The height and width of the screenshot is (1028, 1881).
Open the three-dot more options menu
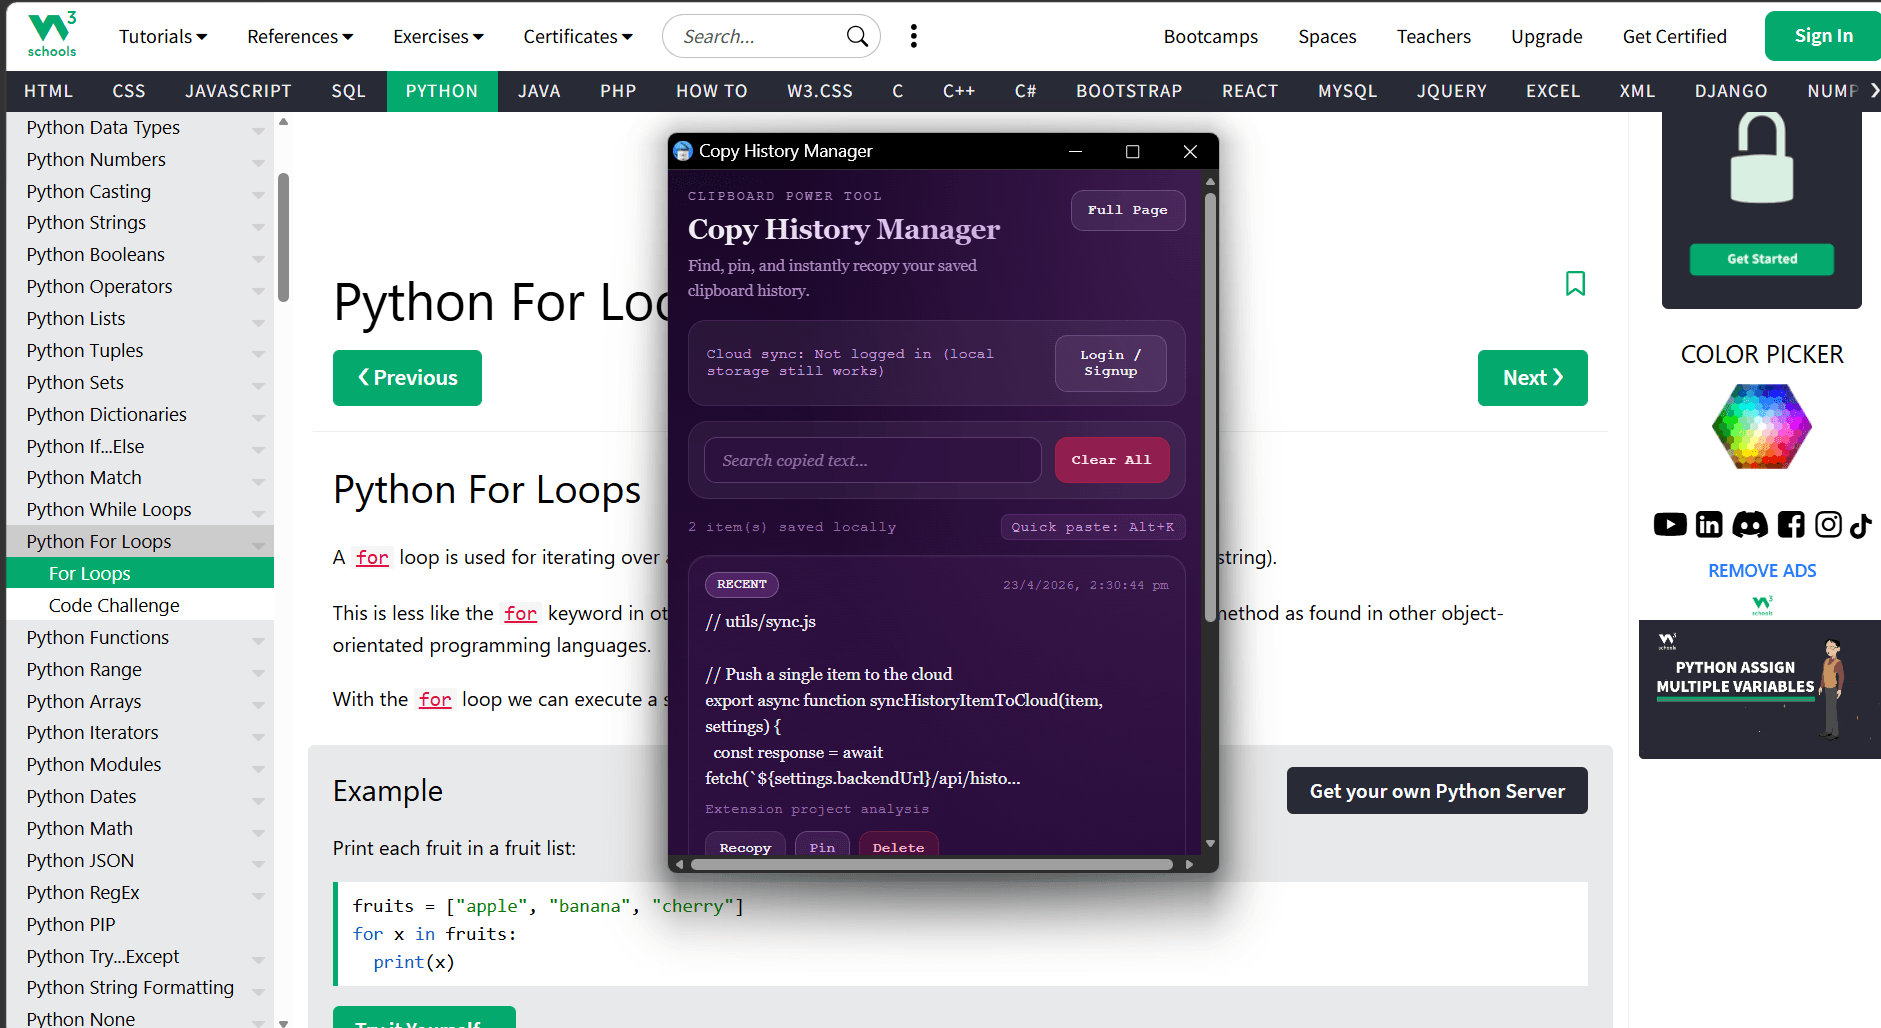pos(913,36)
